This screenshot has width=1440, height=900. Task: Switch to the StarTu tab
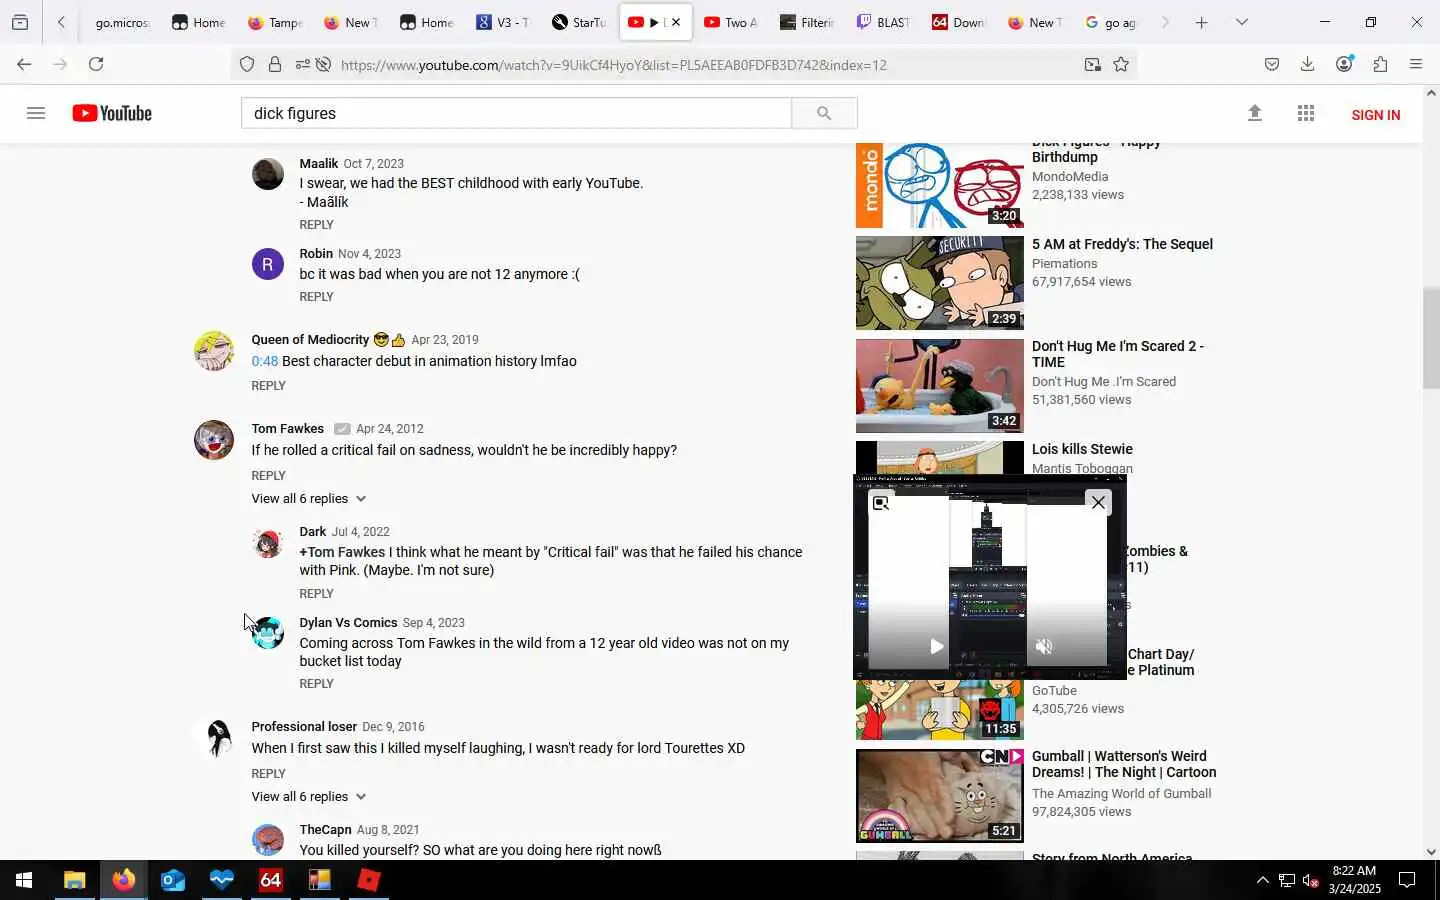click(x=578, y=22)
